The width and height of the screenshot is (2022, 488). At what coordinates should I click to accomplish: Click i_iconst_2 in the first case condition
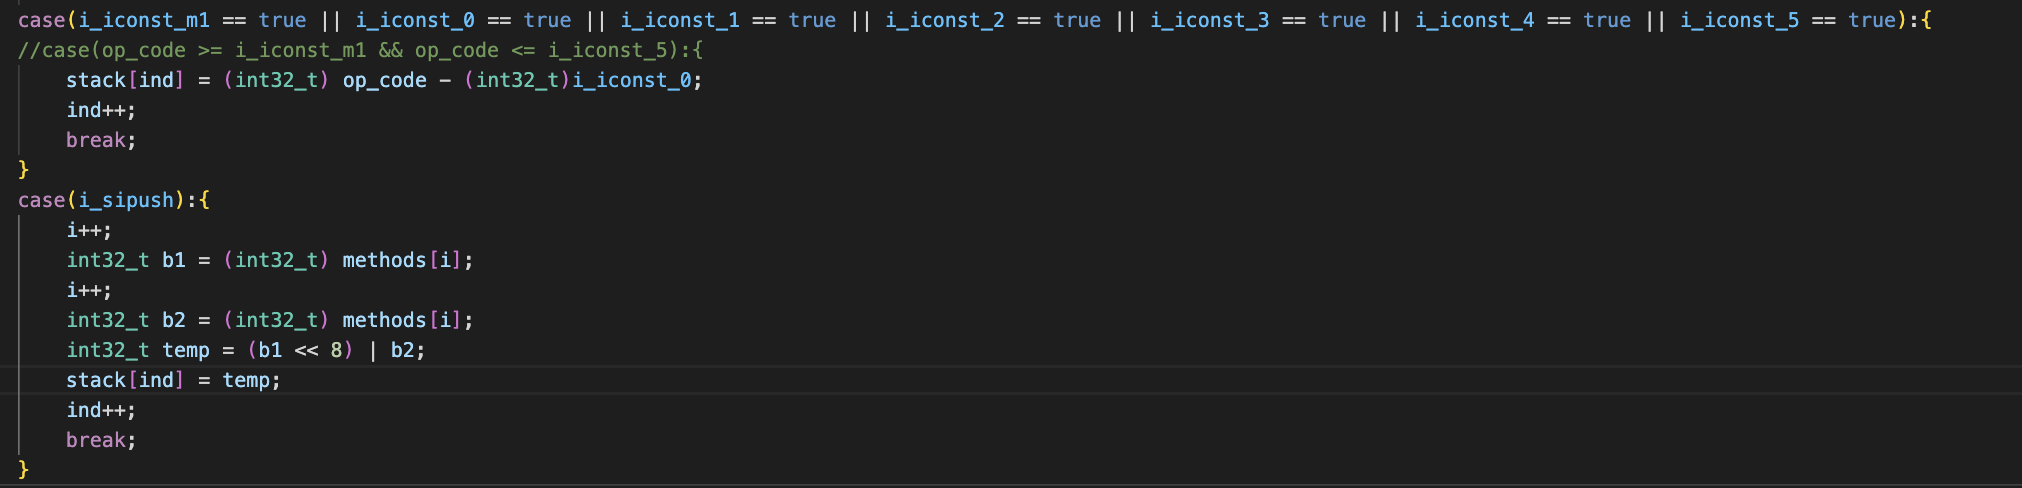click(944, 20)
